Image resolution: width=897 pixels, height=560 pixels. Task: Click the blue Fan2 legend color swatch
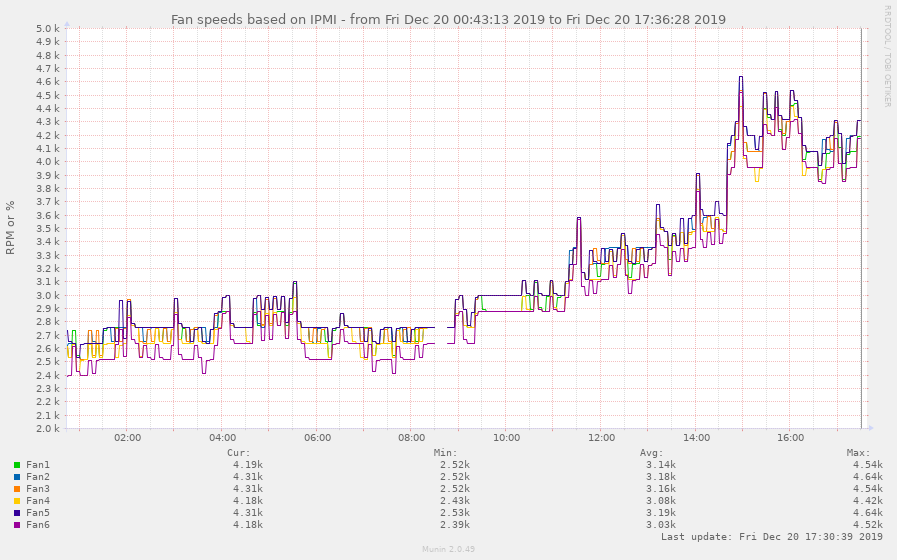17,477
